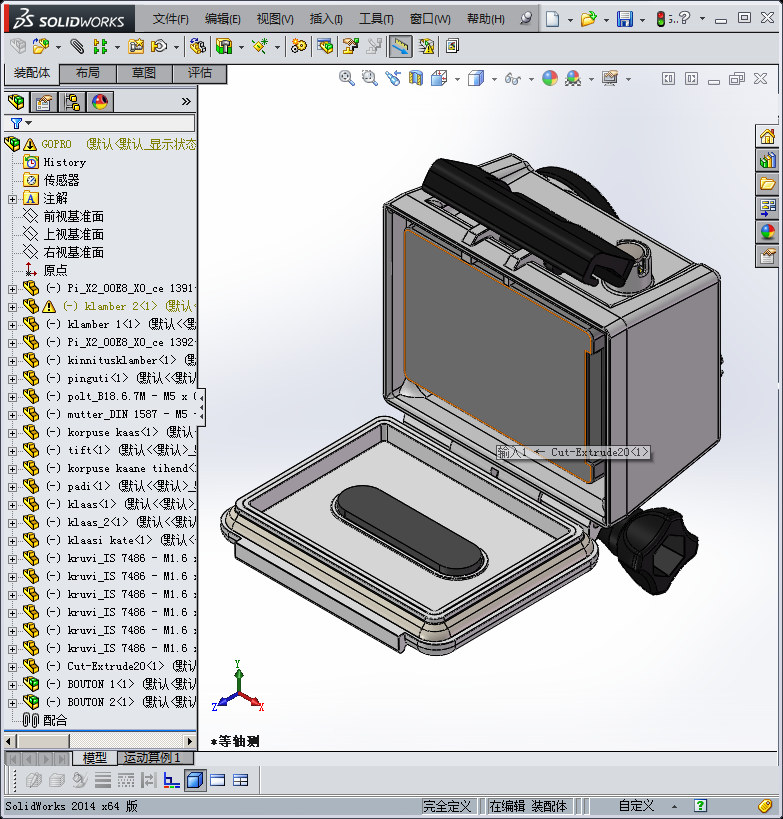
Task: Open the 视图(V) menu
Action: click(x=275, y=19)
